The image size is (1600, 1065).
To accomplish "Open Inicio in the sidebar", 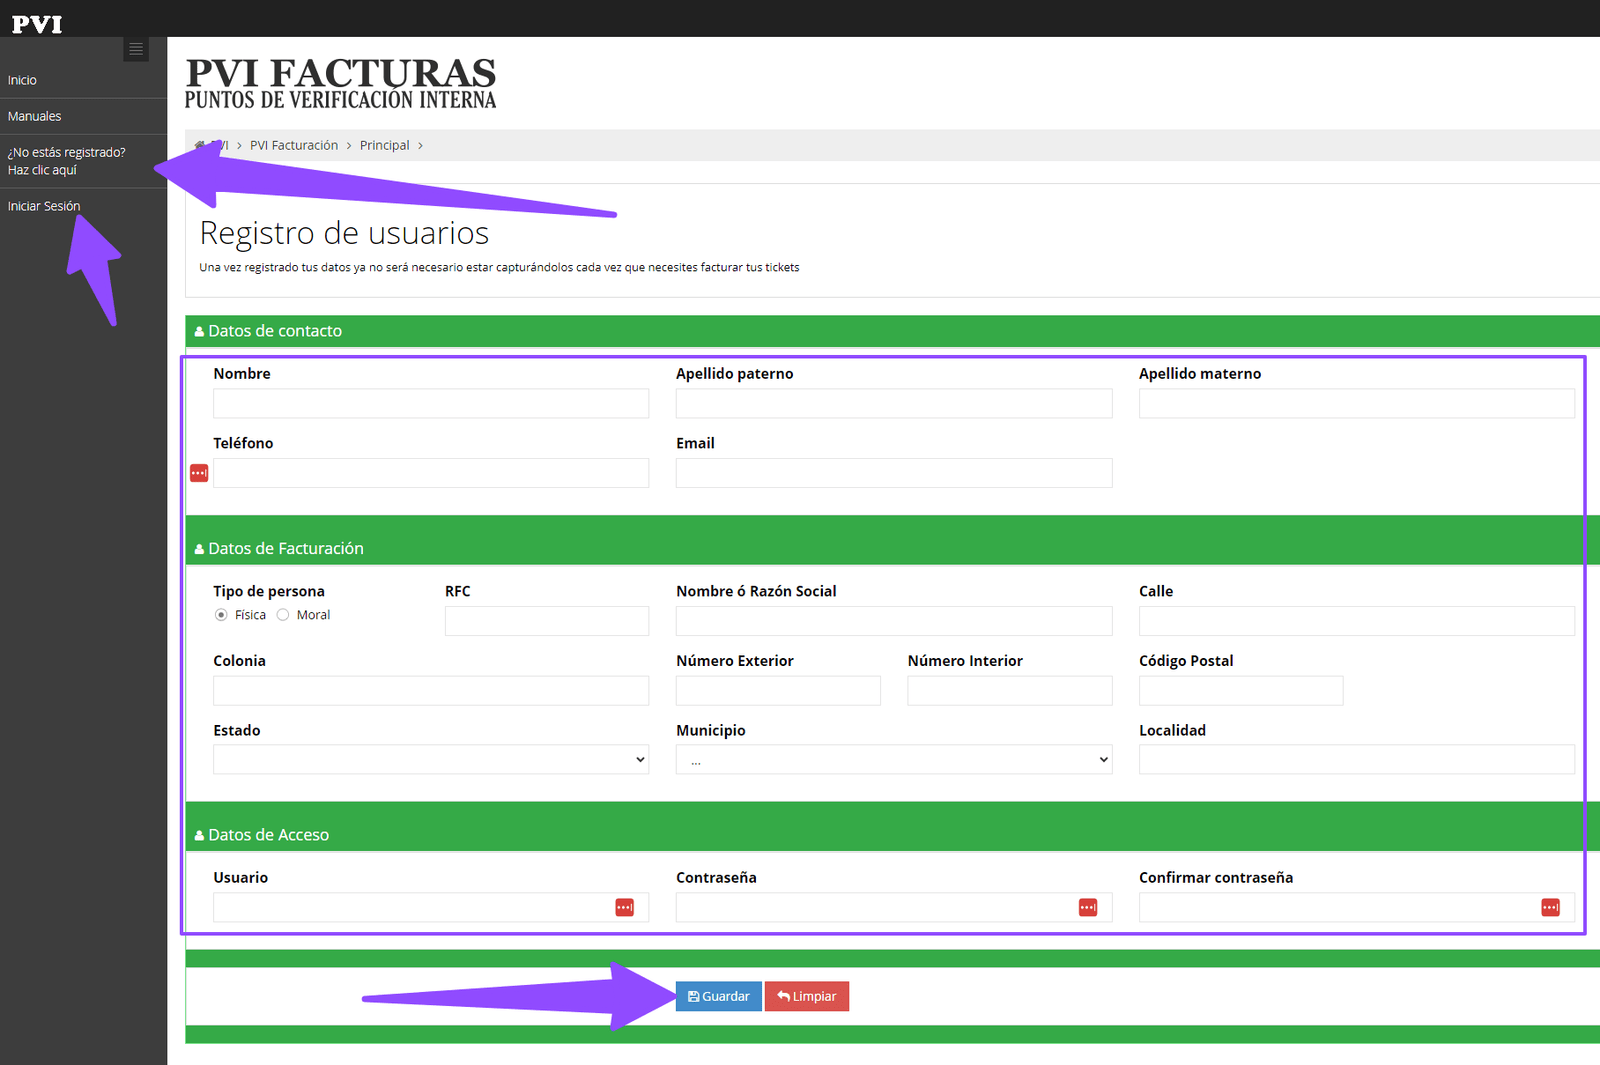I will [x=22, y=80].
